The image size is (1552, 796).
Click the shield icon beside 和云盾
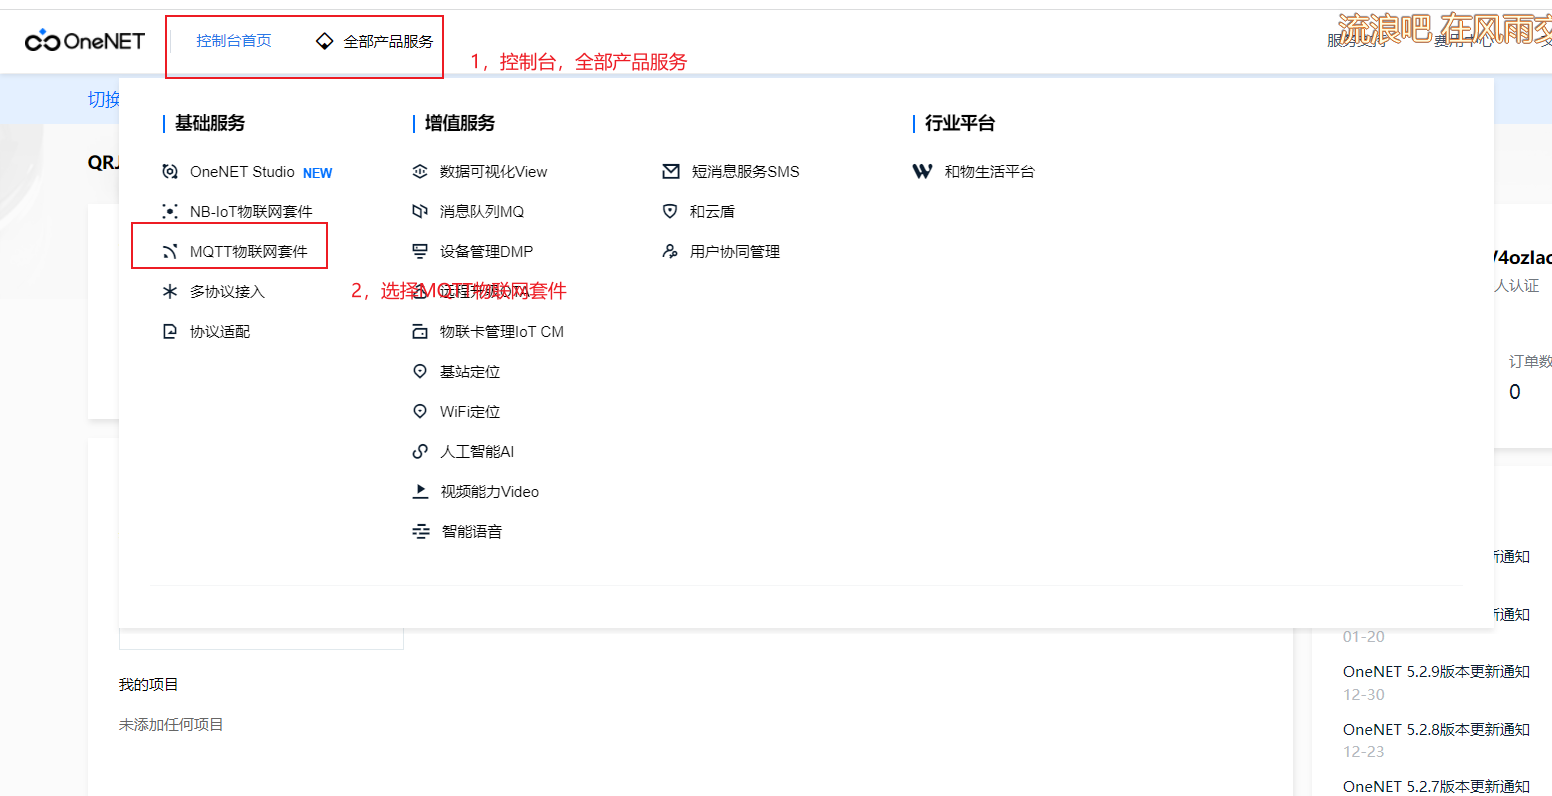tap(671, 211)
